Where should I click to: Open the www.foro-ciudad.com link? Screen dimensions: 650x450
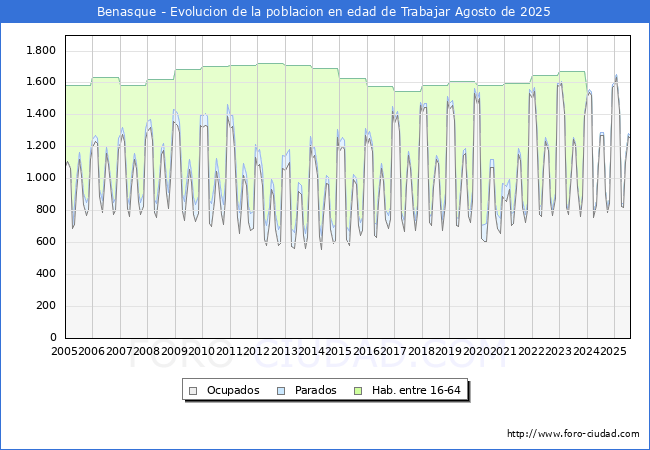[573, 434]
